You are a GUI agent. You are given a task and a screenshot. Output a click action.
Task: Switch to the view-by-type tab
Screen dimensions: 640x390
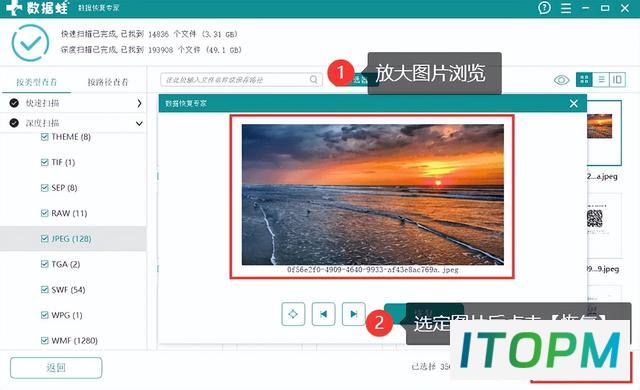tap(36, 82)
